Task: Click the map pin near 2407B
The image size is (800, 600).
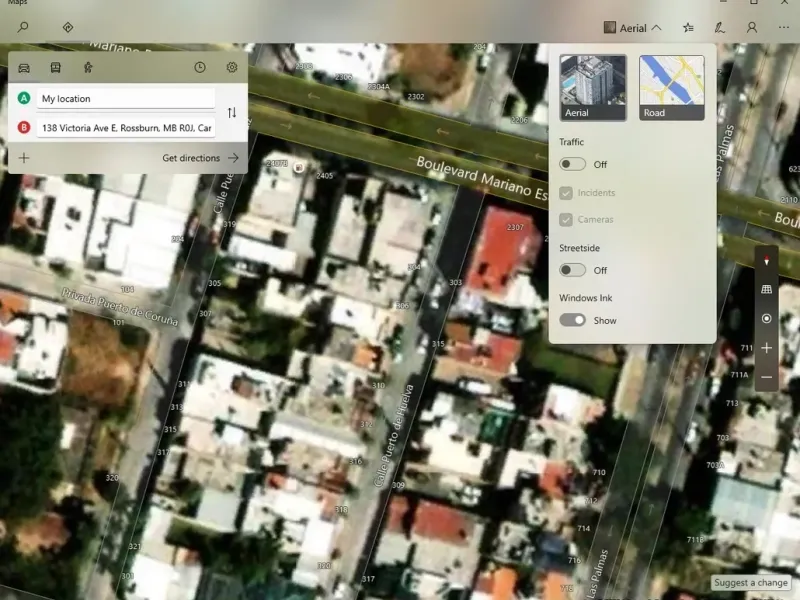Action: tap(298, 167)
